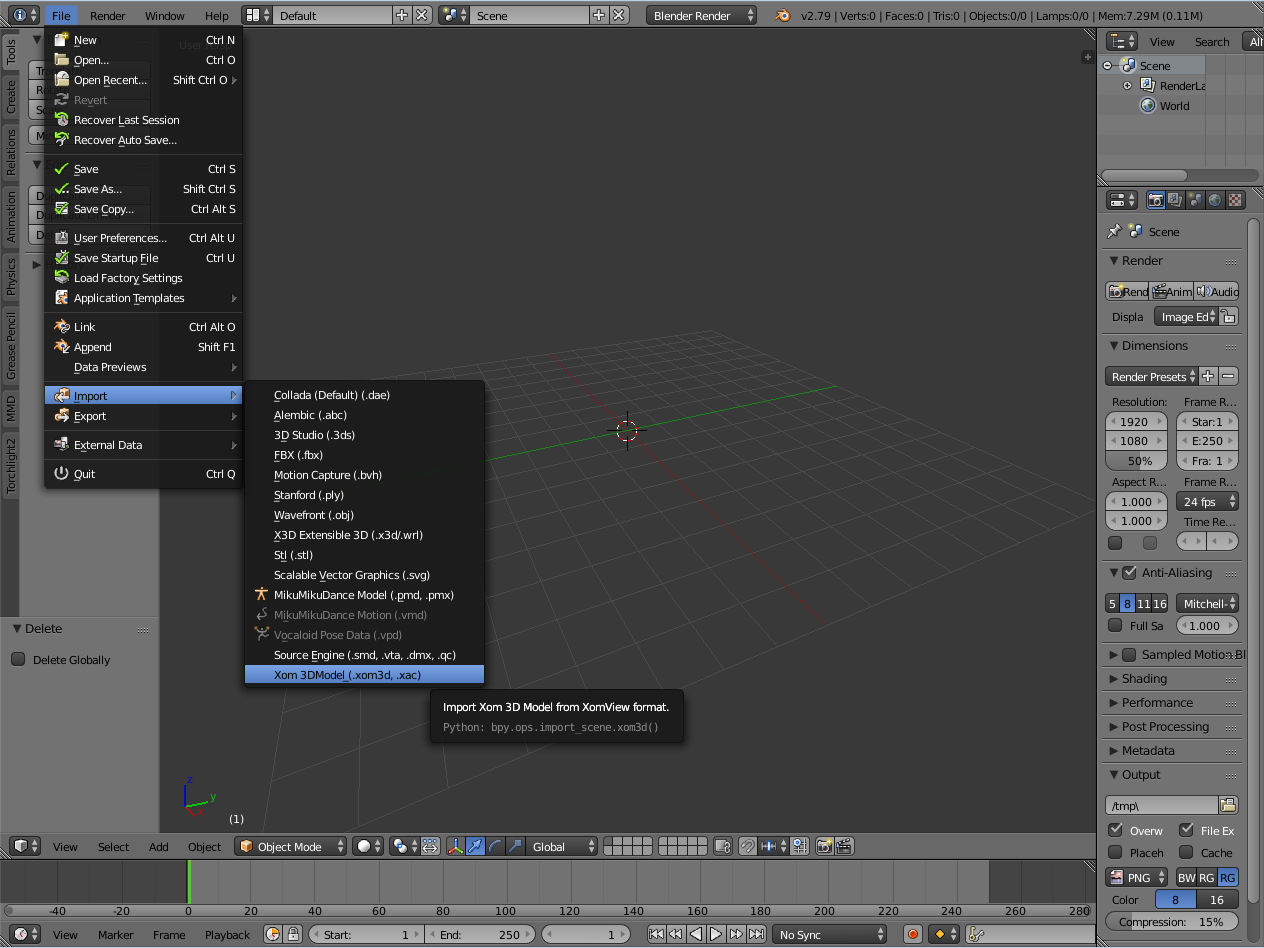The height and width of the screenshot is (948, 1264).
Task: Open the World properties globe tab
Action: click(1215, 200)
